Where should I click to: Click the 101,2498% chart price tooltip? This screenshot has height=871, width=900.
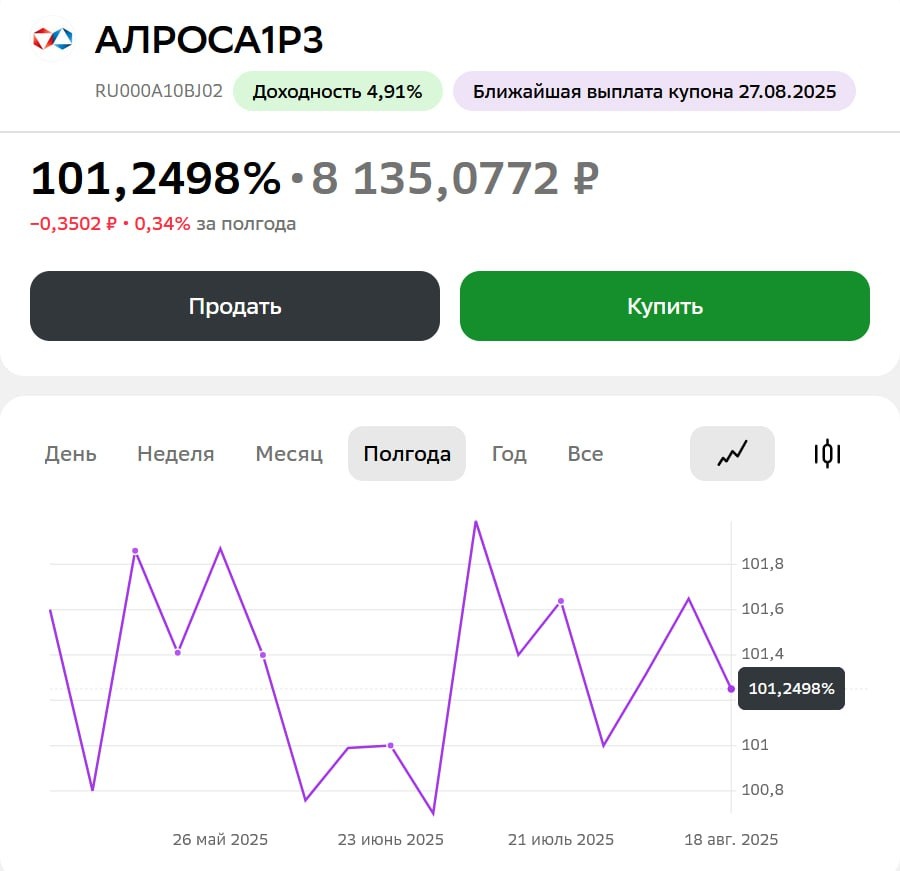click(791, 688)
